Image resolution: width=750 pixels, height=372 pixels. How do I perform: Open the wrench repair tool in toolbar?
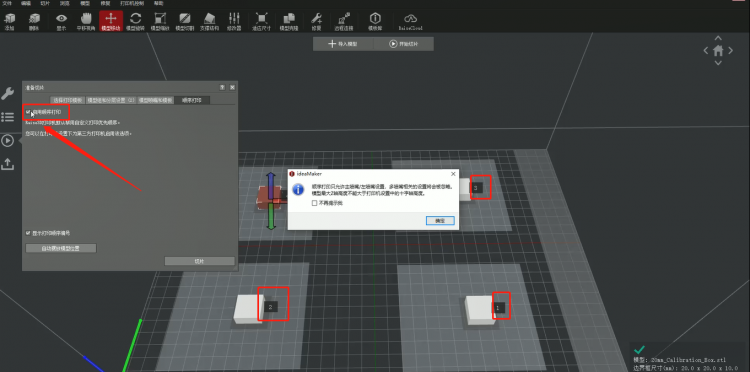pyautogui.click(x=316, y=21)
